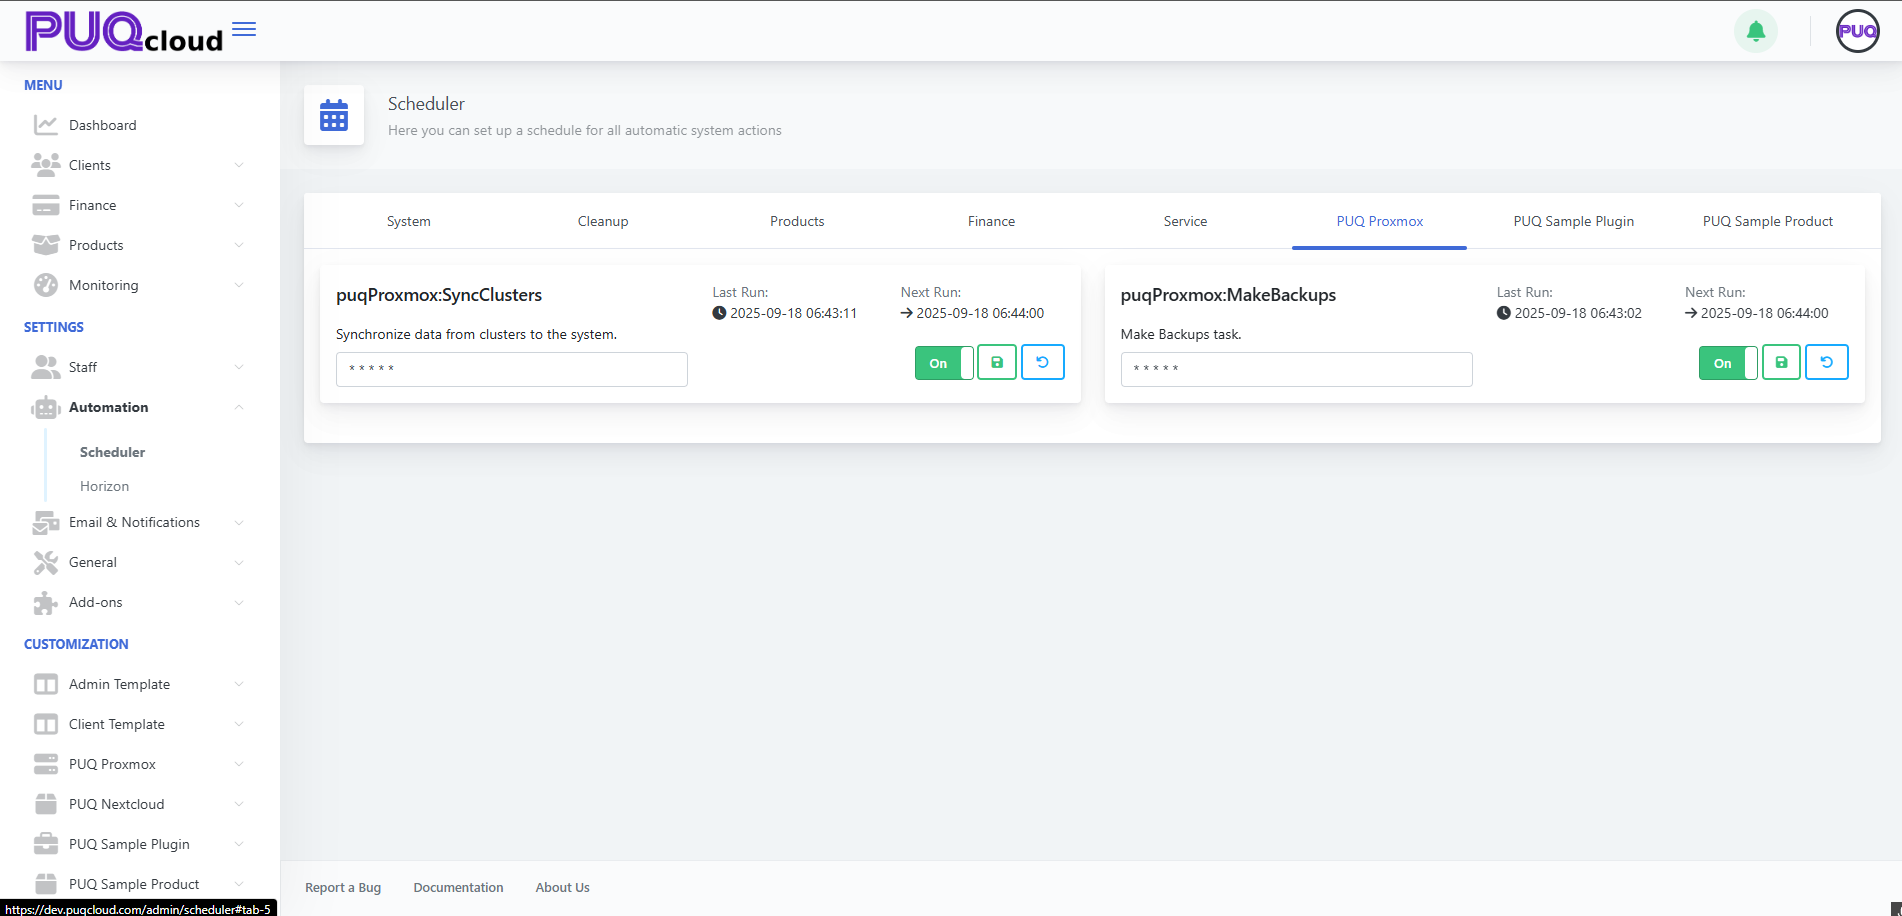The height and width of the screenshot is (916, 1902).
Task: Click the MakeBackups cron expression field
Action: point(1296,369)
